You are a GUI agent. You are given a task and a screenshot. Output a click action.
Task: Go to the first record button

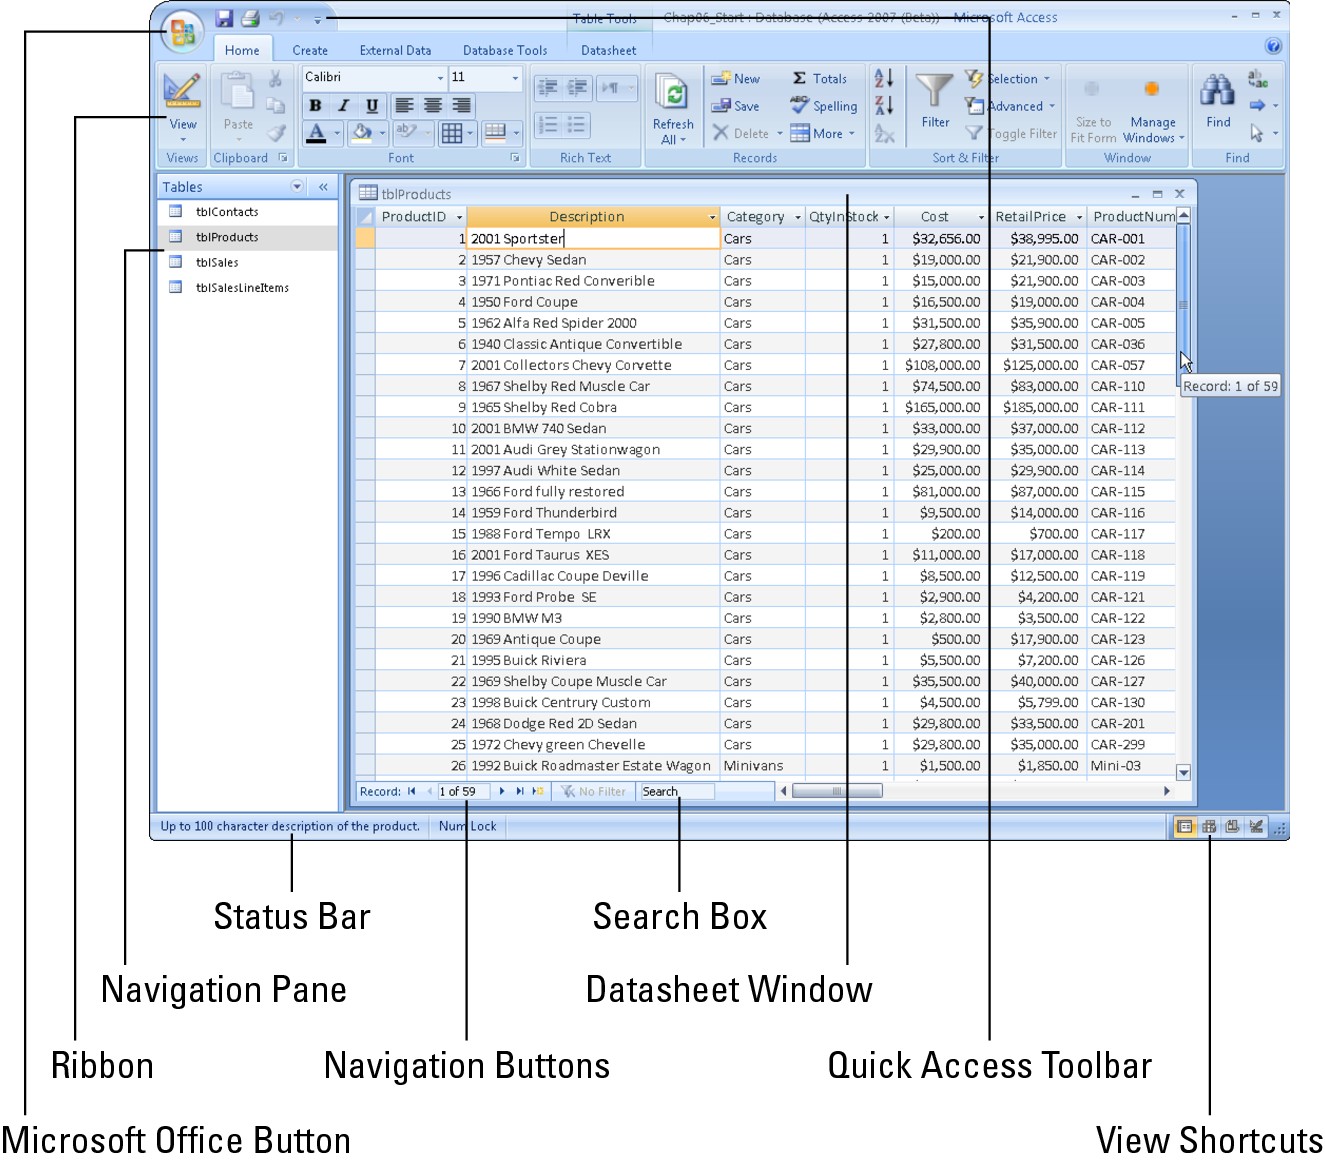pos(411,791)
